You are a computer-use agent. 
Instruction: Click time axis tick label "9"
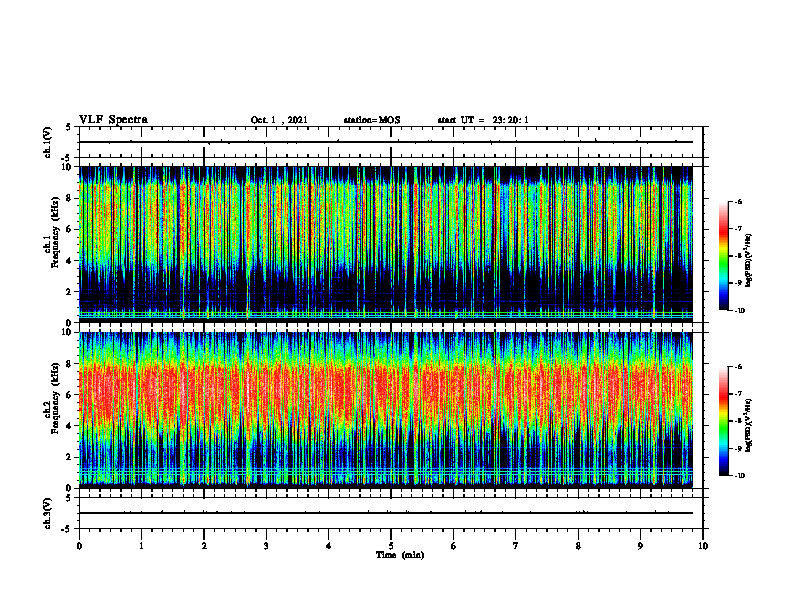point(640,546)
